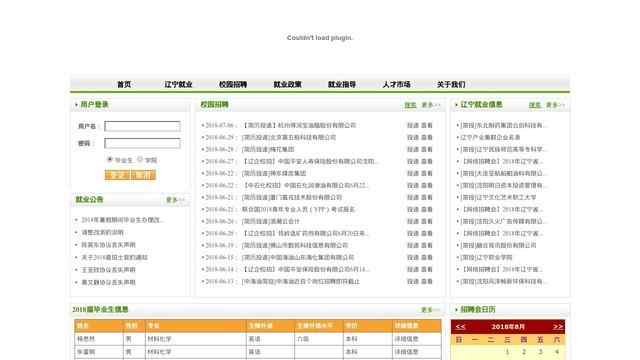This screenshot has height=360, width=640.
Task: Open the 辽宁就业 navigation item
Action: pyautogui.click(x=178, y=84)
